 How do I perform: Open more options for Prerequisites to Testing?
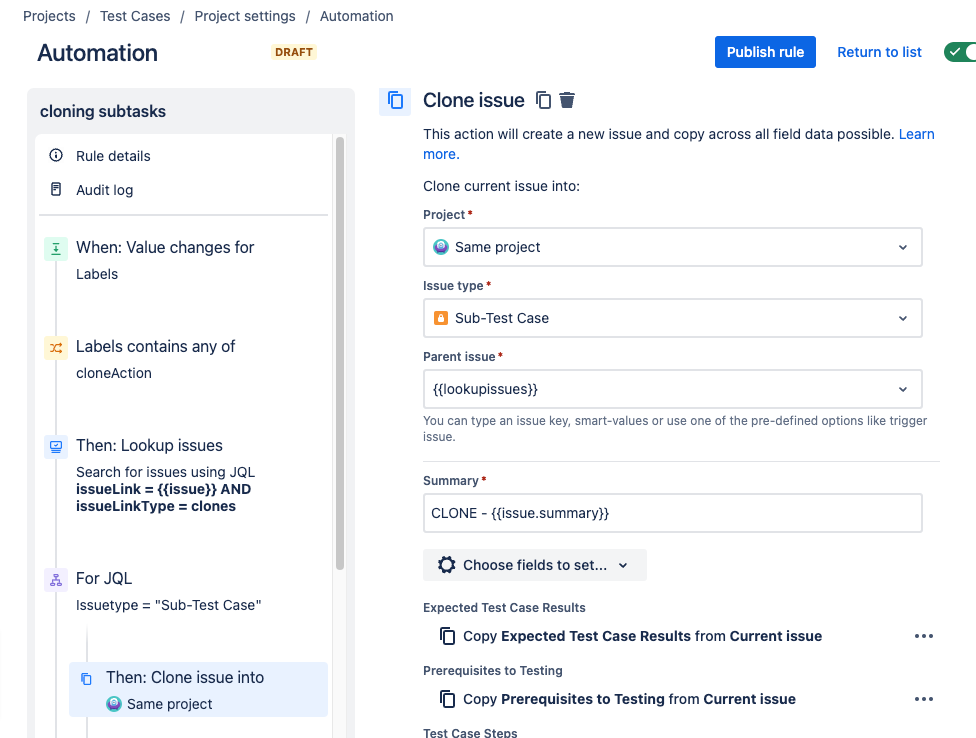pyautogui.click(x=924, y=699)
